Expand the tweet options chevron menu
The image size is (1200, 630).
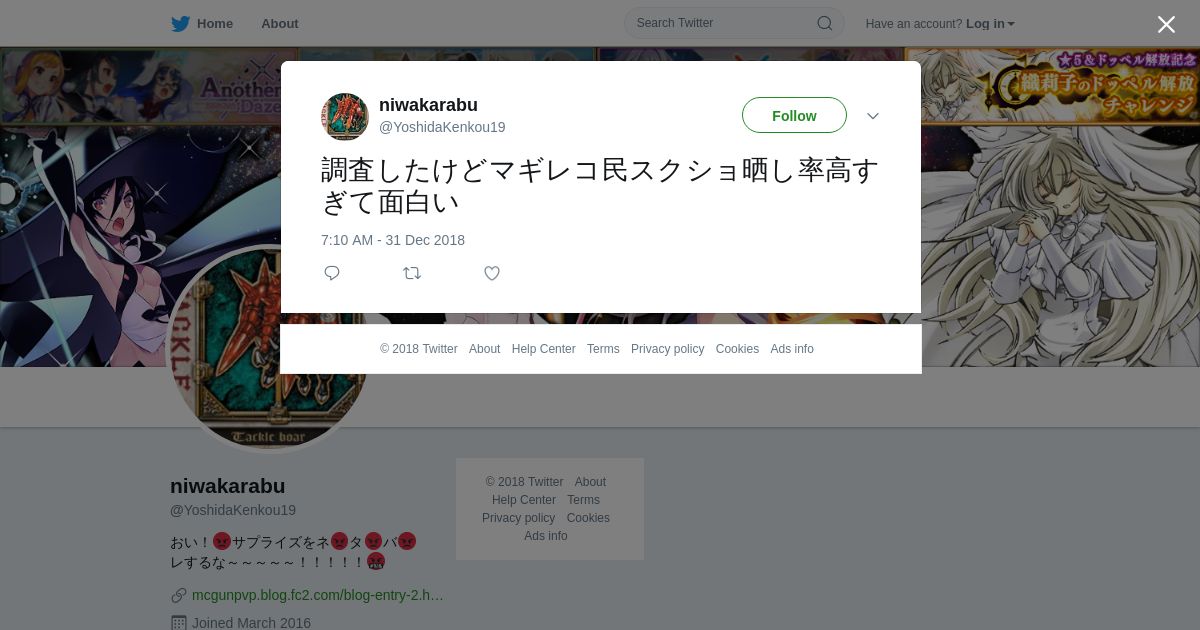(872, 116)
